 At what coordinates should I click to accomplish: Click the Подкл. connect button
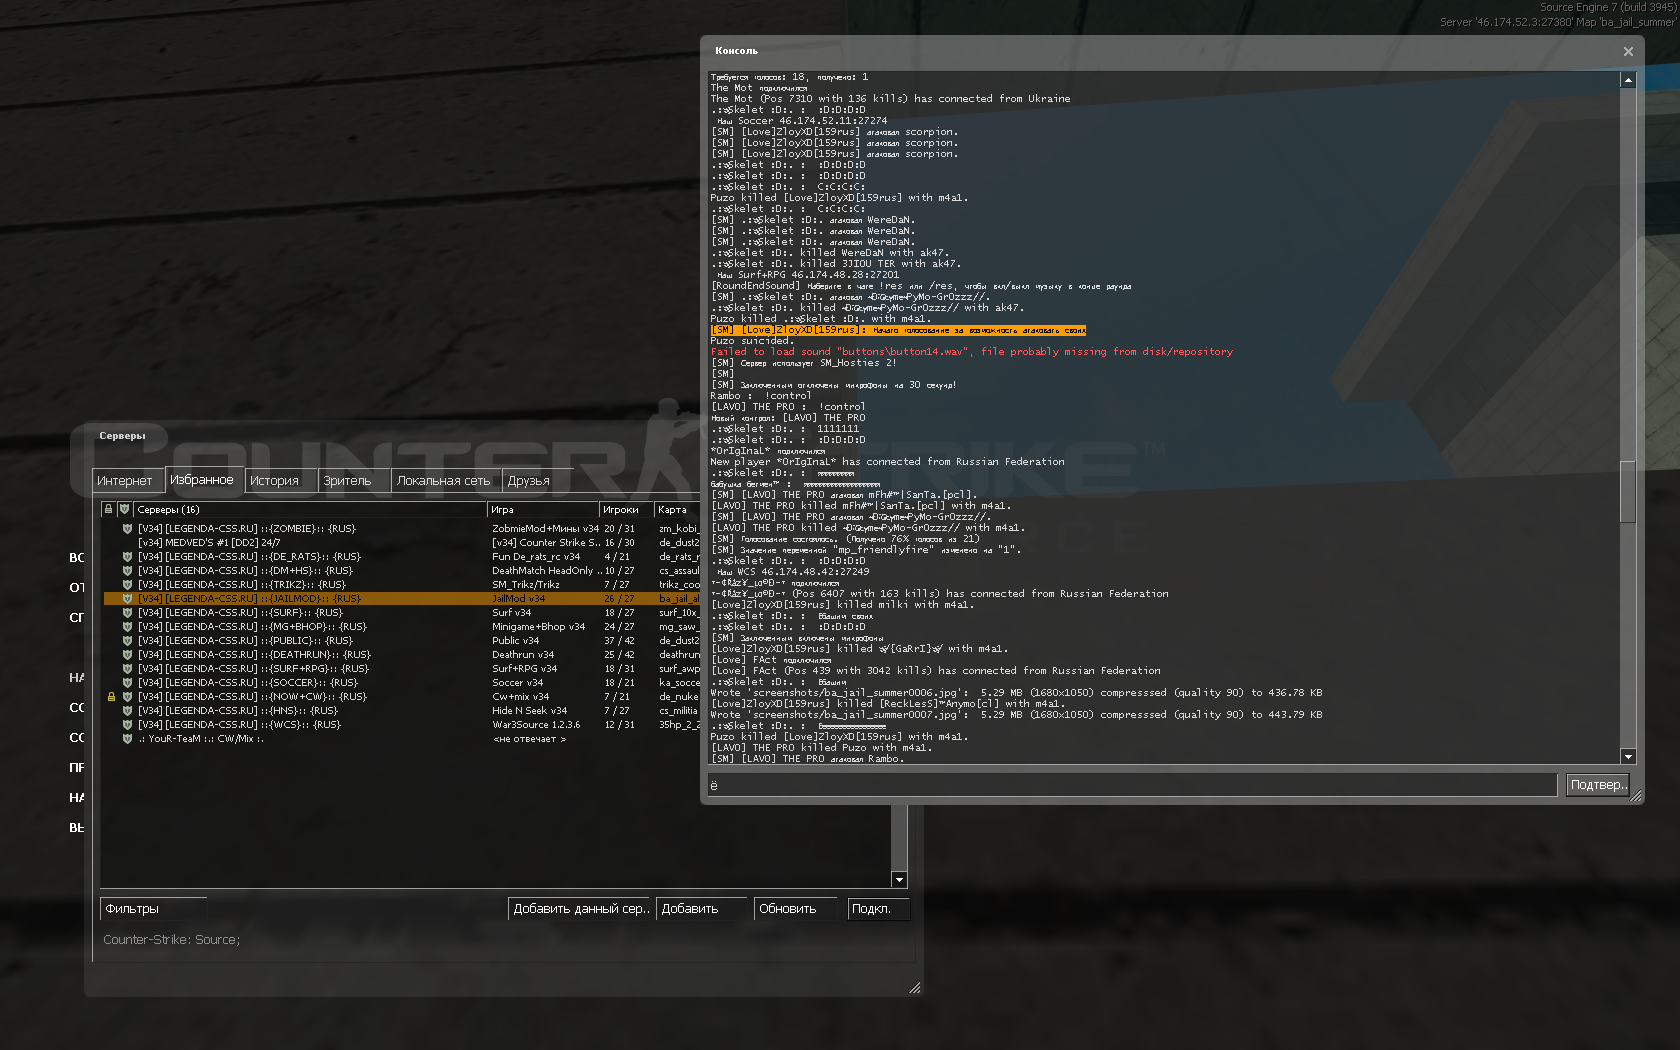[877, 909]
